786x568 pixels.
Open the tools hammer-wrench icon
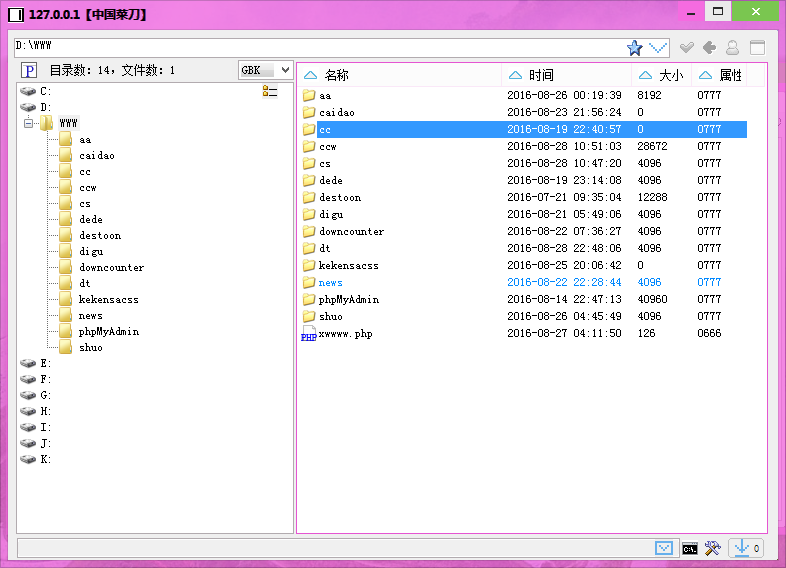click(712, 548)
